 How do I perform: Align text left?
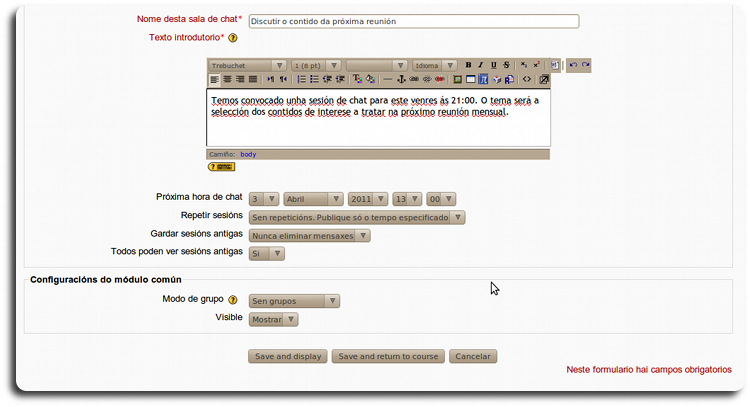tap(214, 79)
